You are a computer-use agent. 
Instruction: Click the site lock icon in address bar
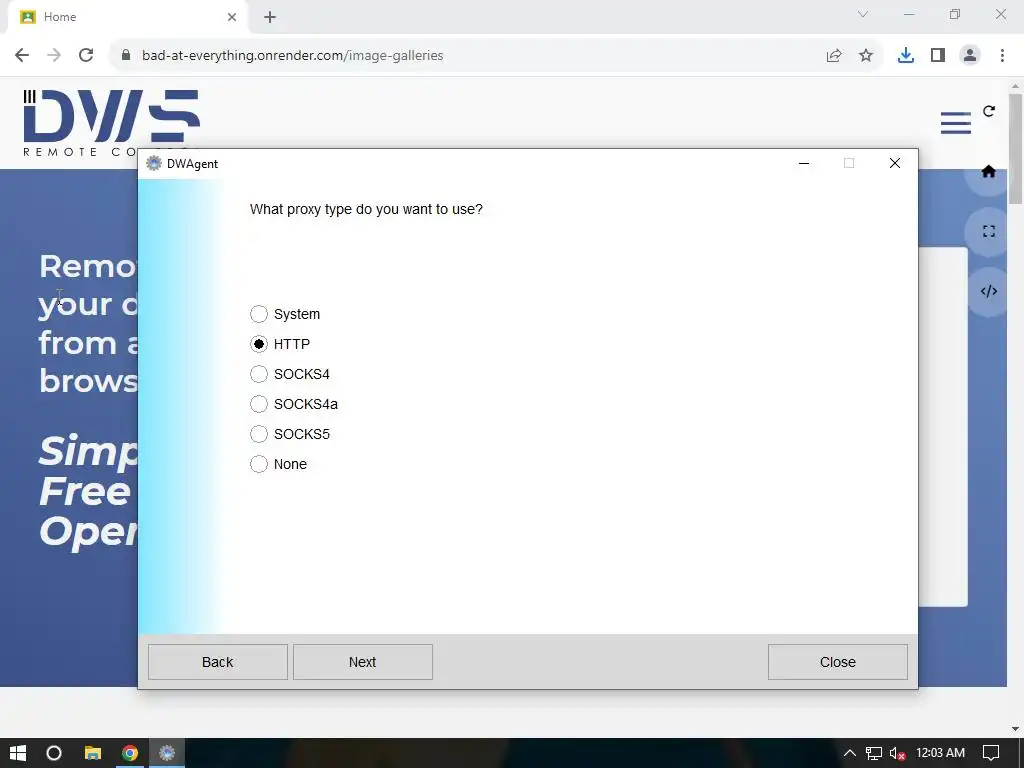click(126, 56)
